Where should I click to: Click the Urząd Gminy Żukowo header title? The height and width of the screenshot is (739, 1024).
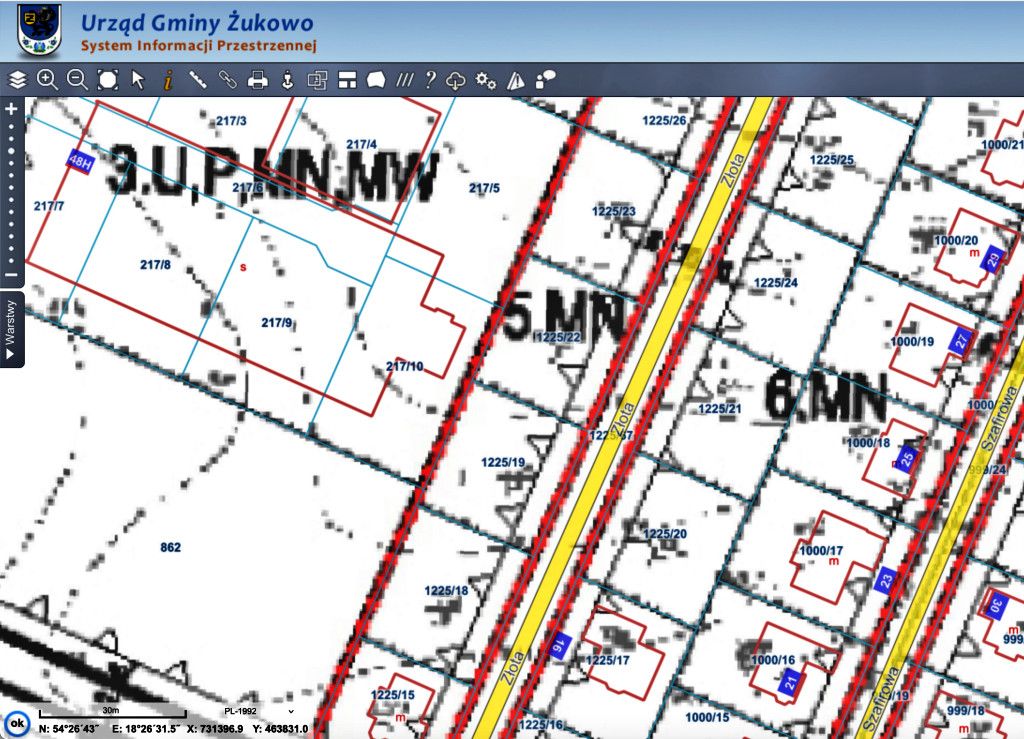click(196, 23)
